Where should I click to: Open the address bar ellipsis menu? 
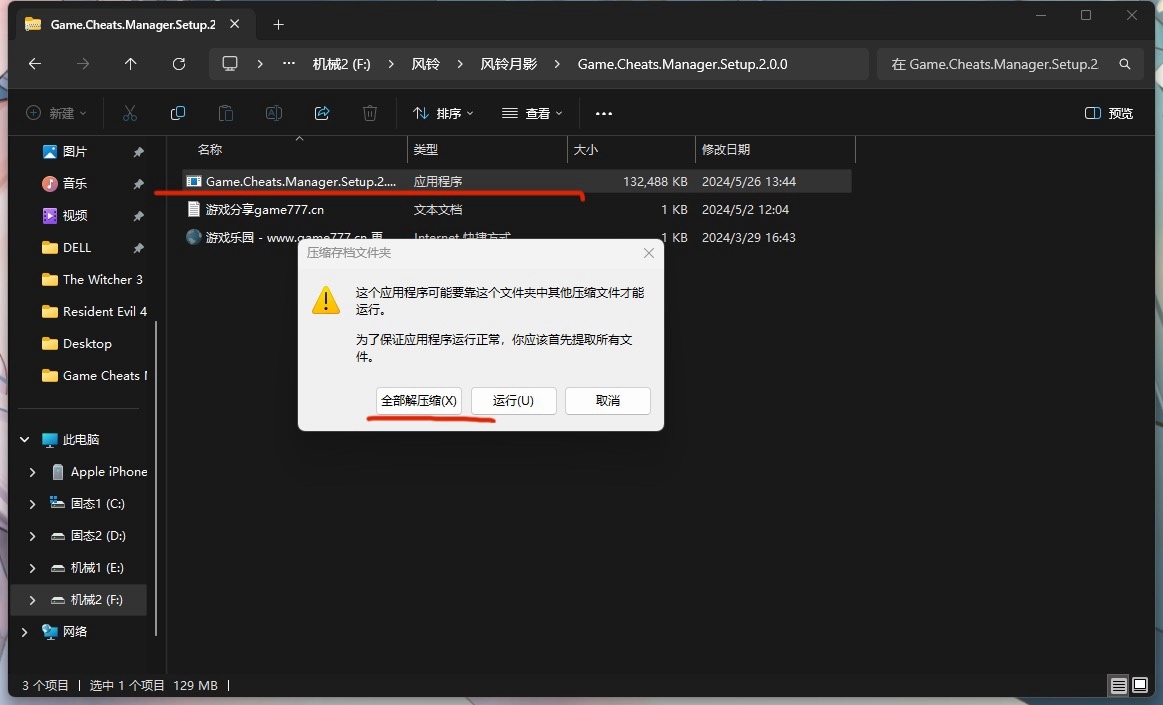pyautogui.click(x=289, y=64)
